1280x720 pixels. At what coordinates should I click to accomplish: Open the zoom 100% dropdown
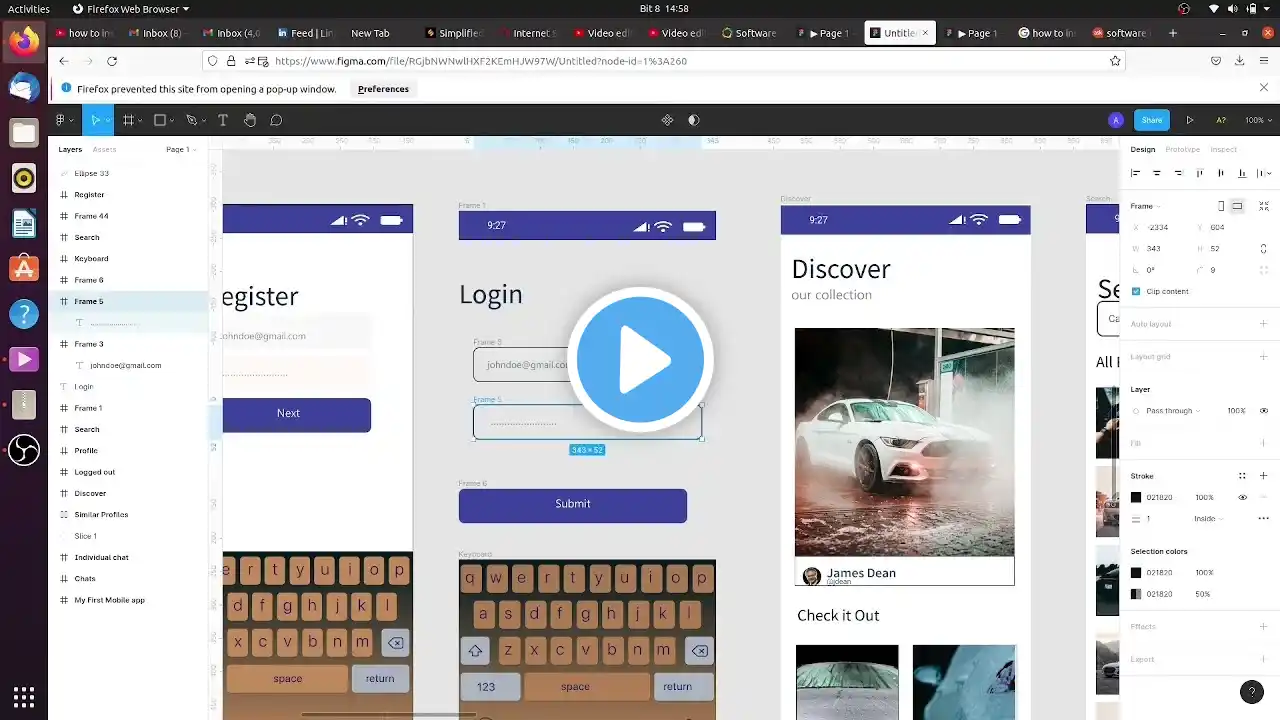[x=1257, y=120]
